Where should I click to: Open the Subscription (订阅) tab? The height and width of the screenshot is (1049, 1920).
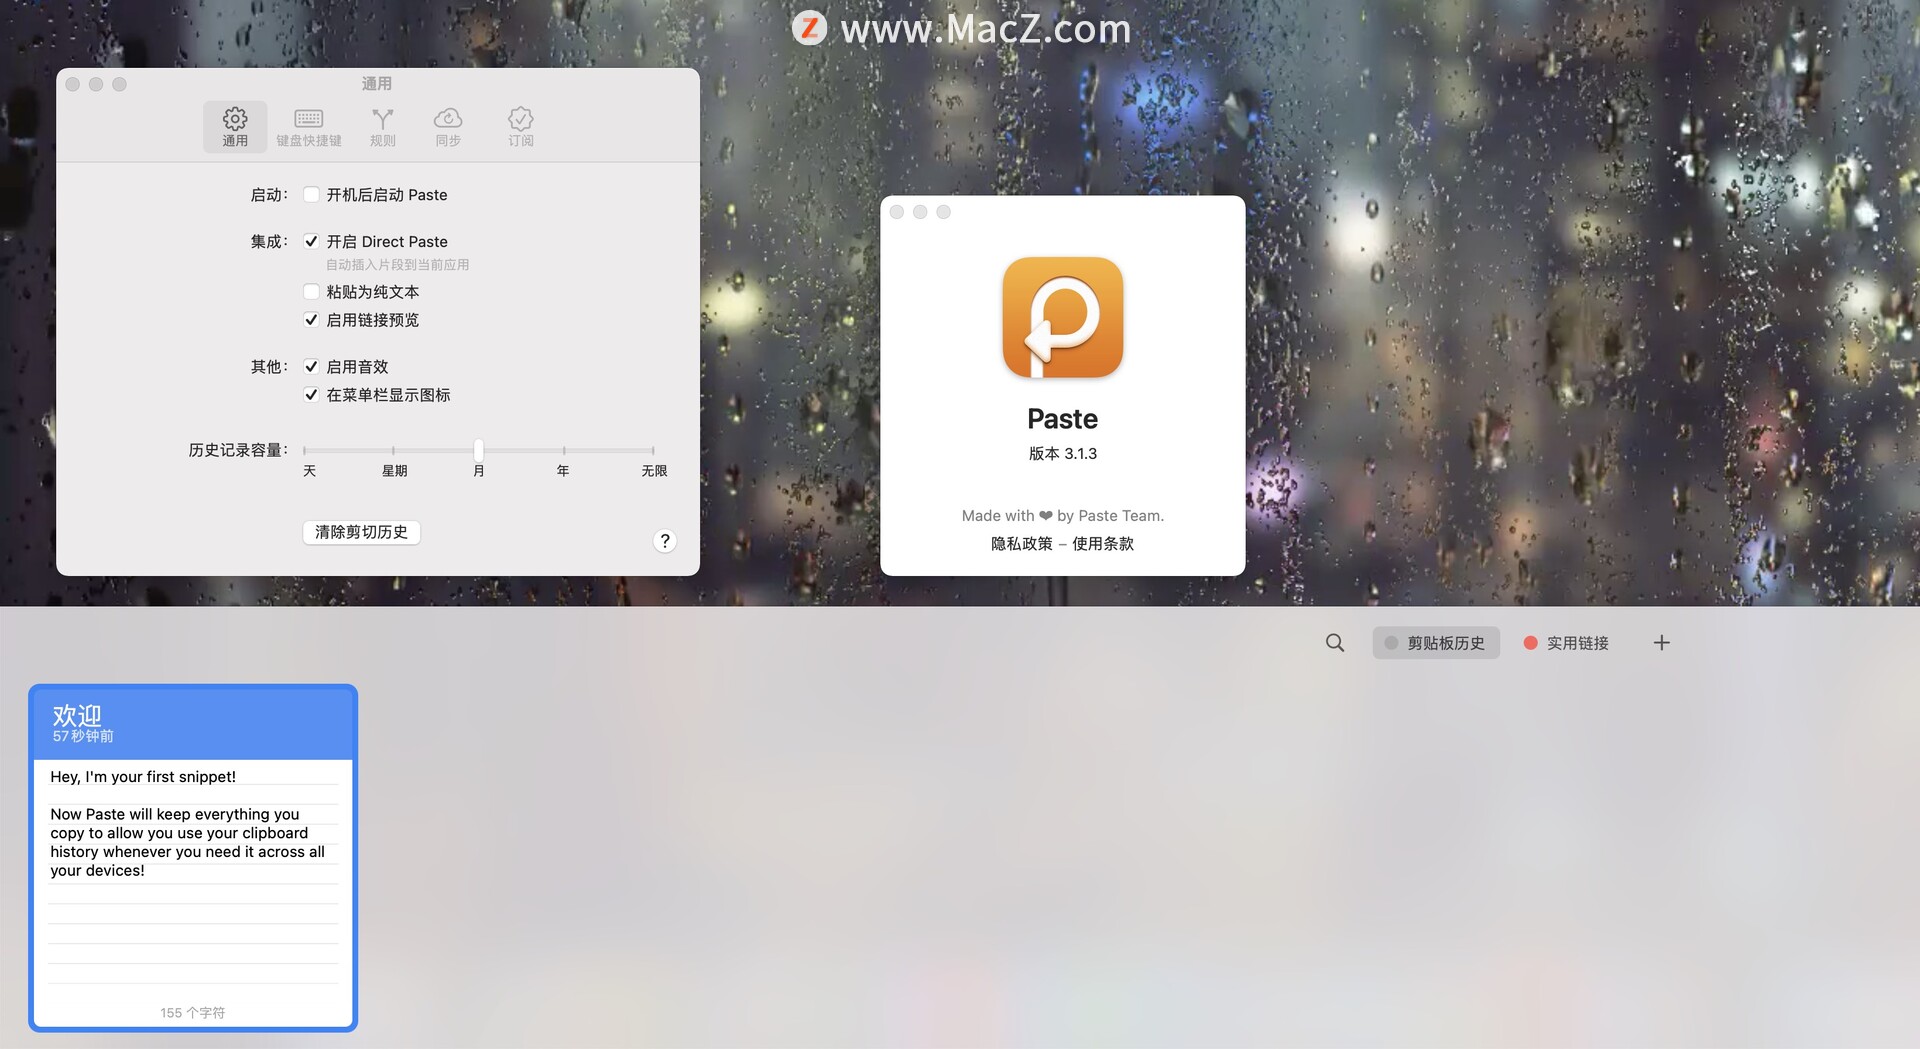tap(521, 127)
